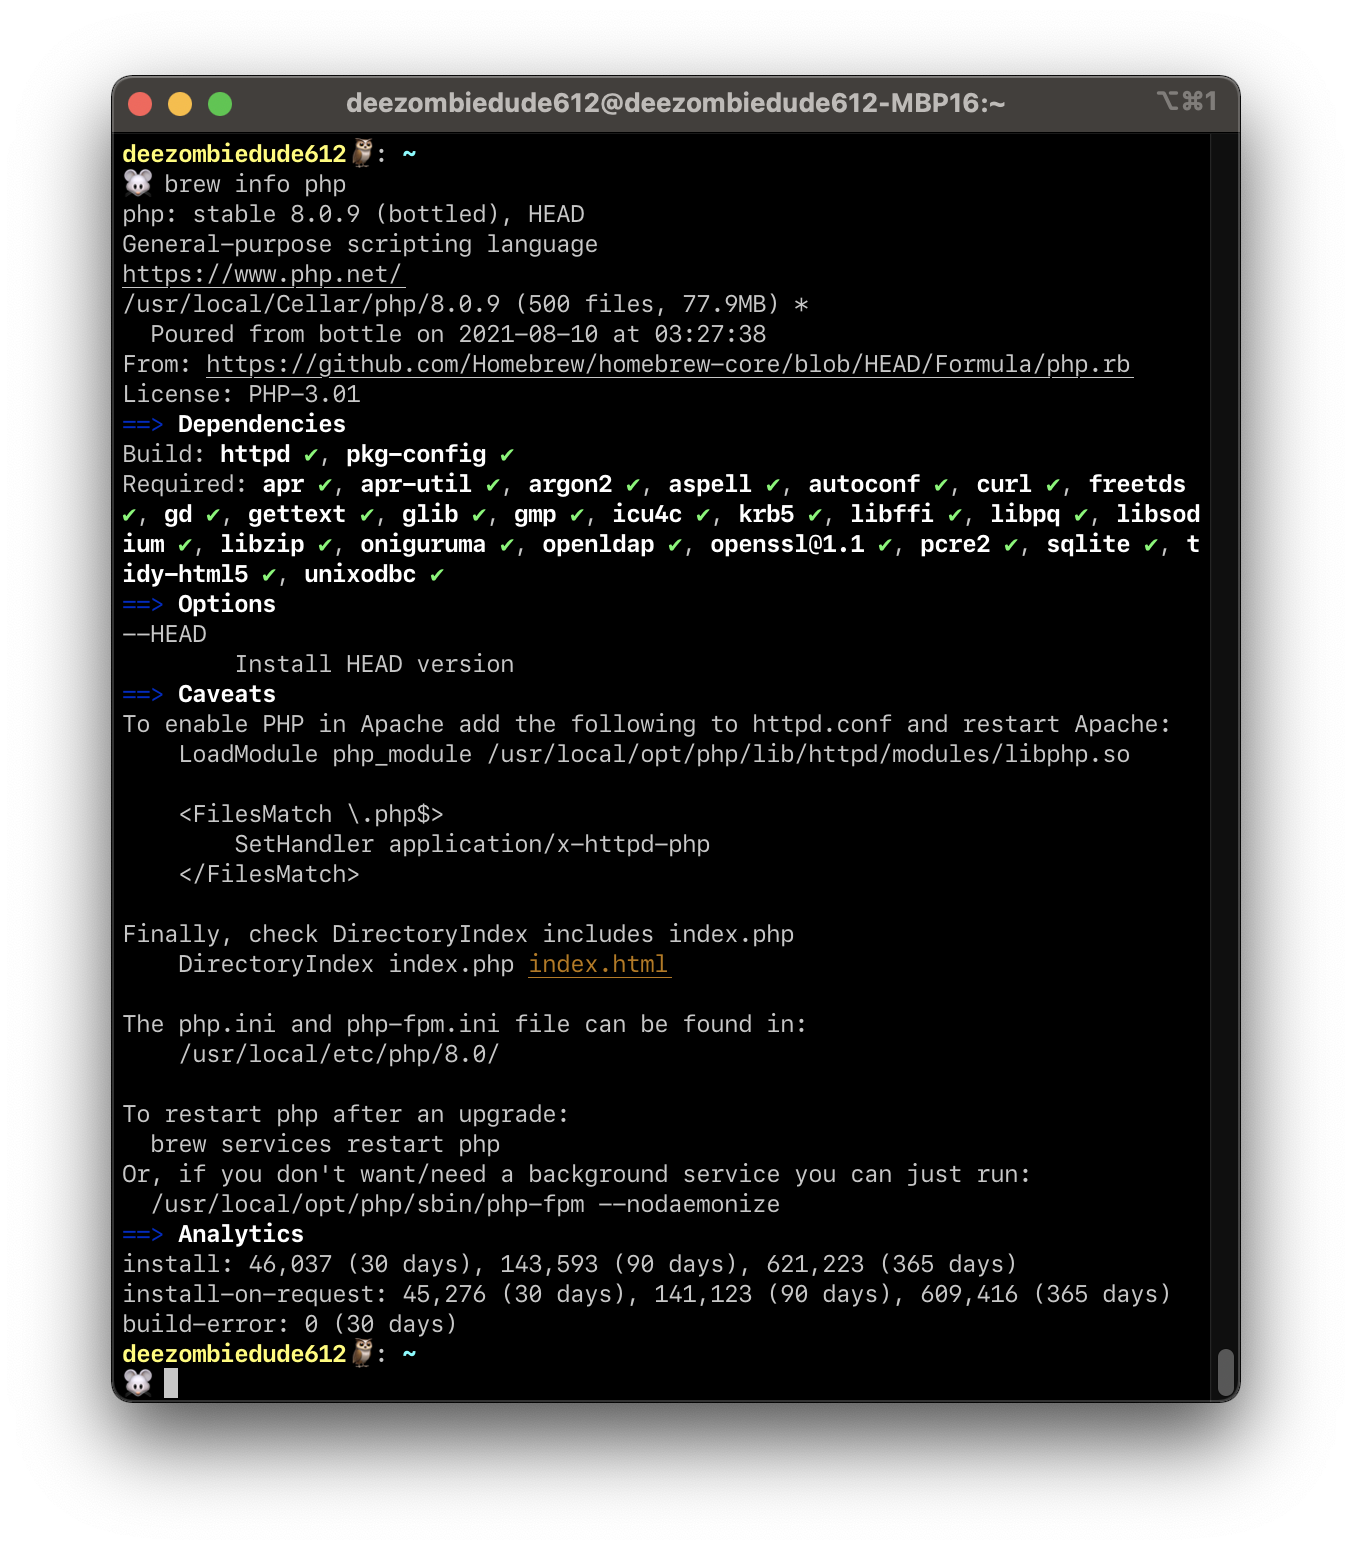Click the 'unixodbc' dependency name

point(360,574)
